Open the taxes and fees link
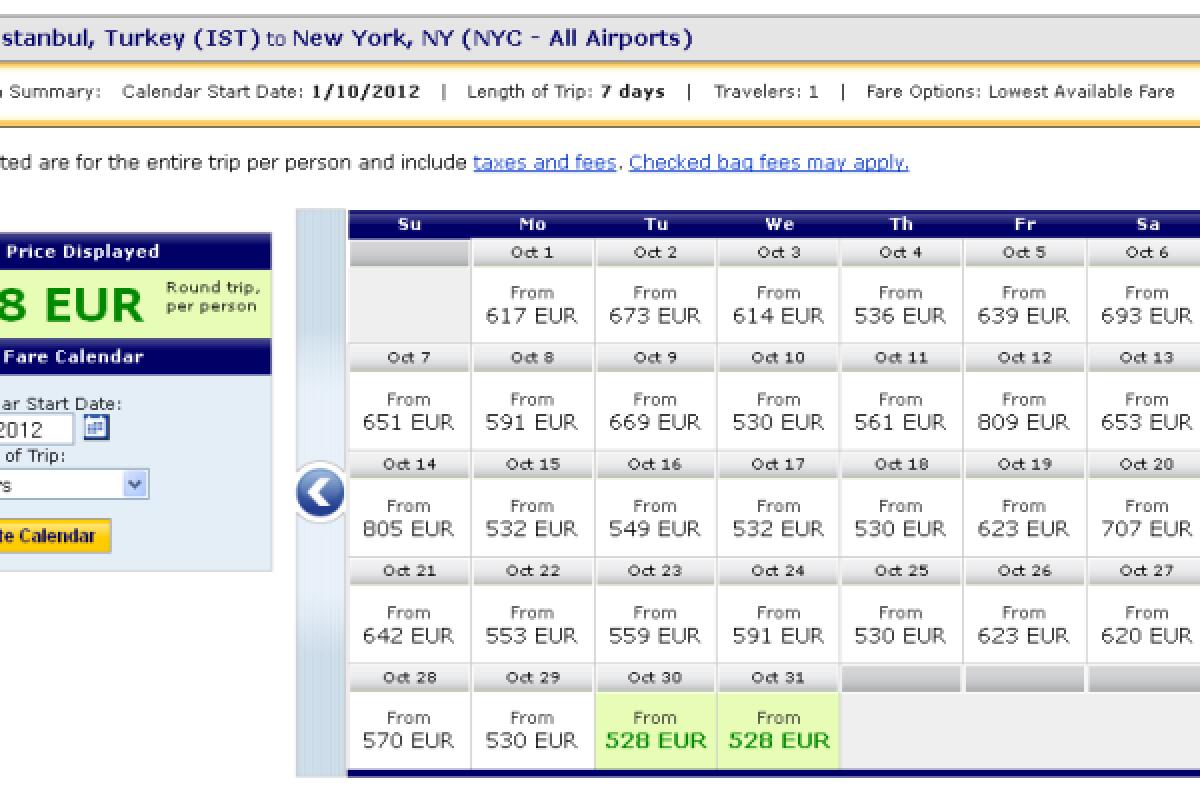The image size is (1200, 800). (x=544, y=162)
